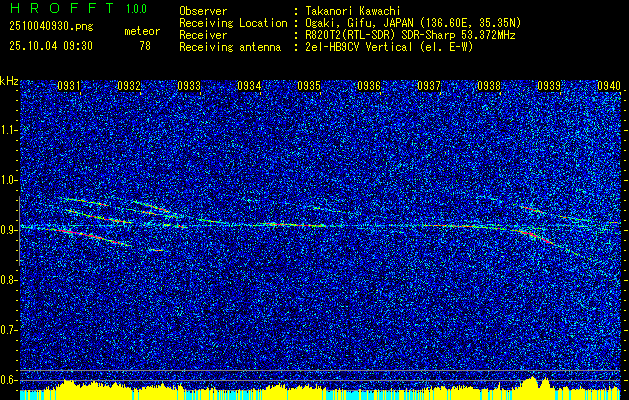
Task: Click the meteor count 78
Action: 145,46
